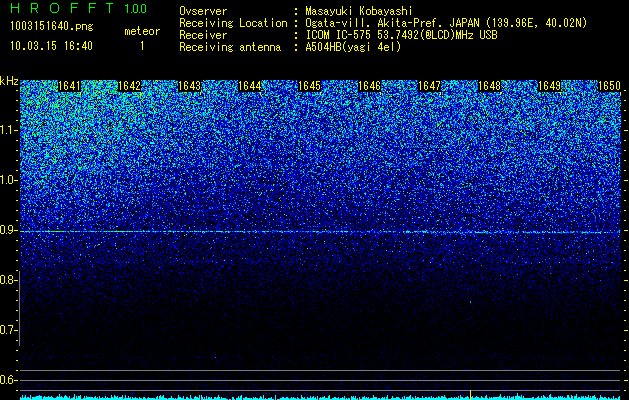The height and width of the screenshot is (400, 629).
Task: Click the Receiving antenna label
Action: pos(230,47)
